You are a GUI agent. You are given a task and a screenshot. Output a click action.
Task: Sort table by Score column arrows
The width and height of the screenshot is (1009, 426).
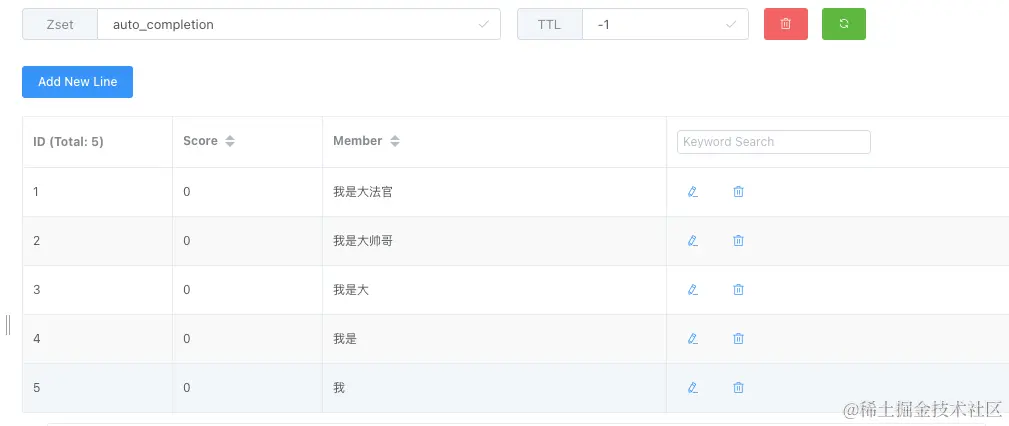[230, 142]
